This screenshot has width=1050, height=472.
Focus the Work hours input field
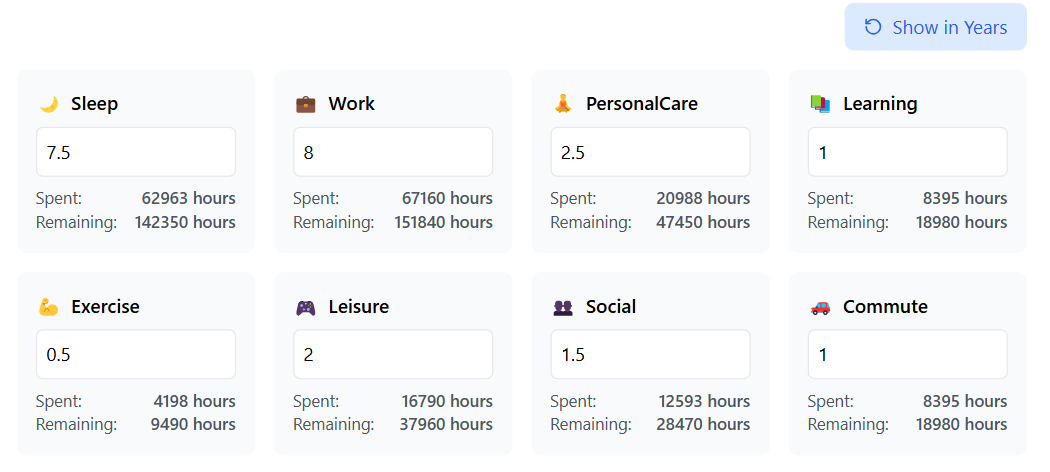pyautogui.click(x=393, y=152)
